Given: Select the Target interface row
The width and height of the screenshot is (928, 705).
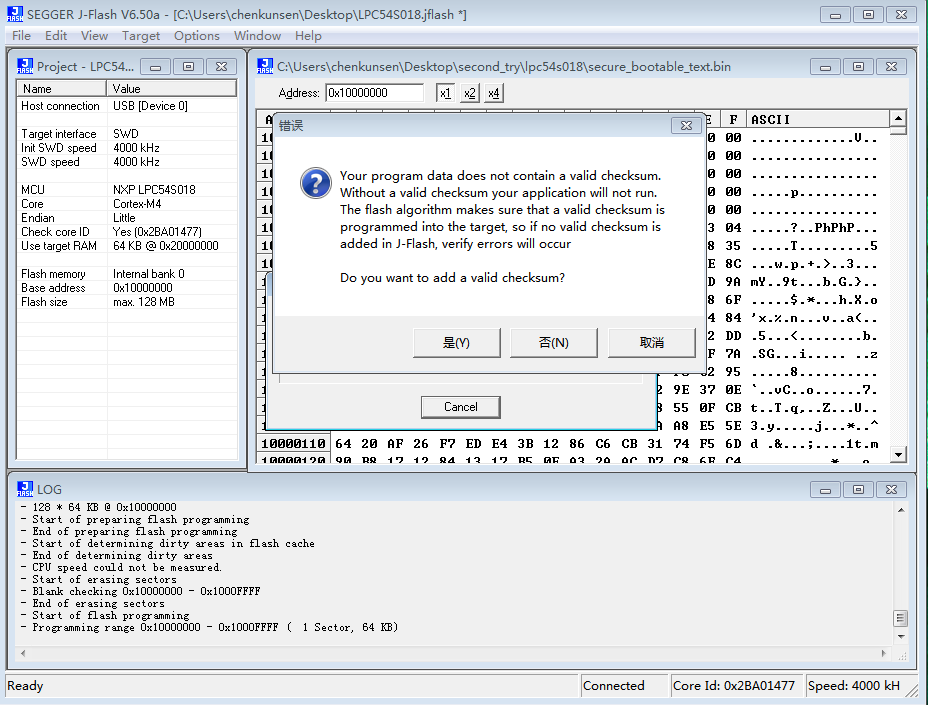Looking at the screenshot, I should [x=127, y=134].
